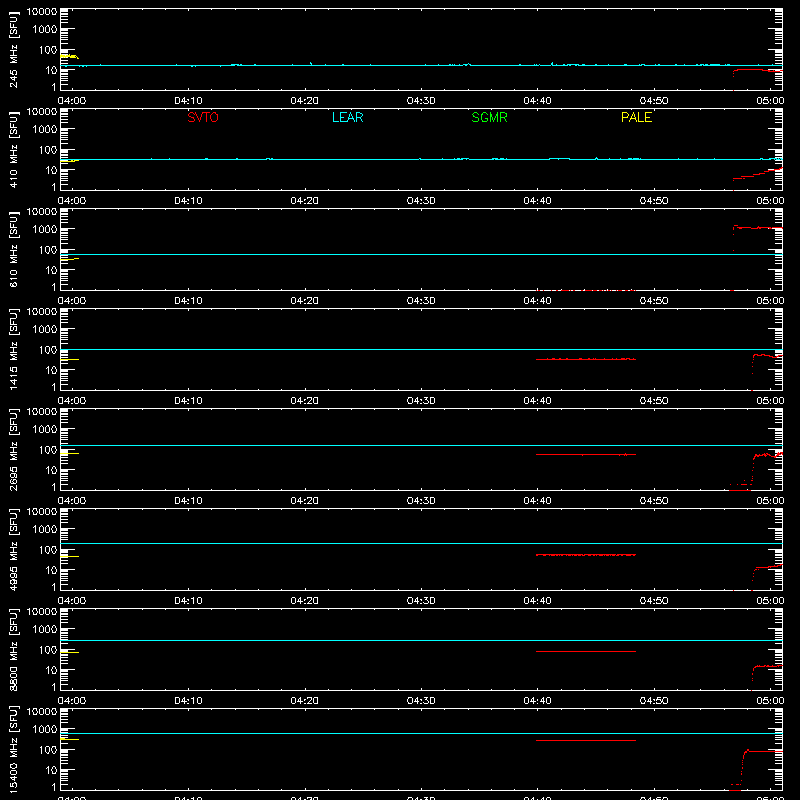Click yellow PALE segment in 15400 MHz plot
Viewport: 800px width, 800px height.
[69, 739]
